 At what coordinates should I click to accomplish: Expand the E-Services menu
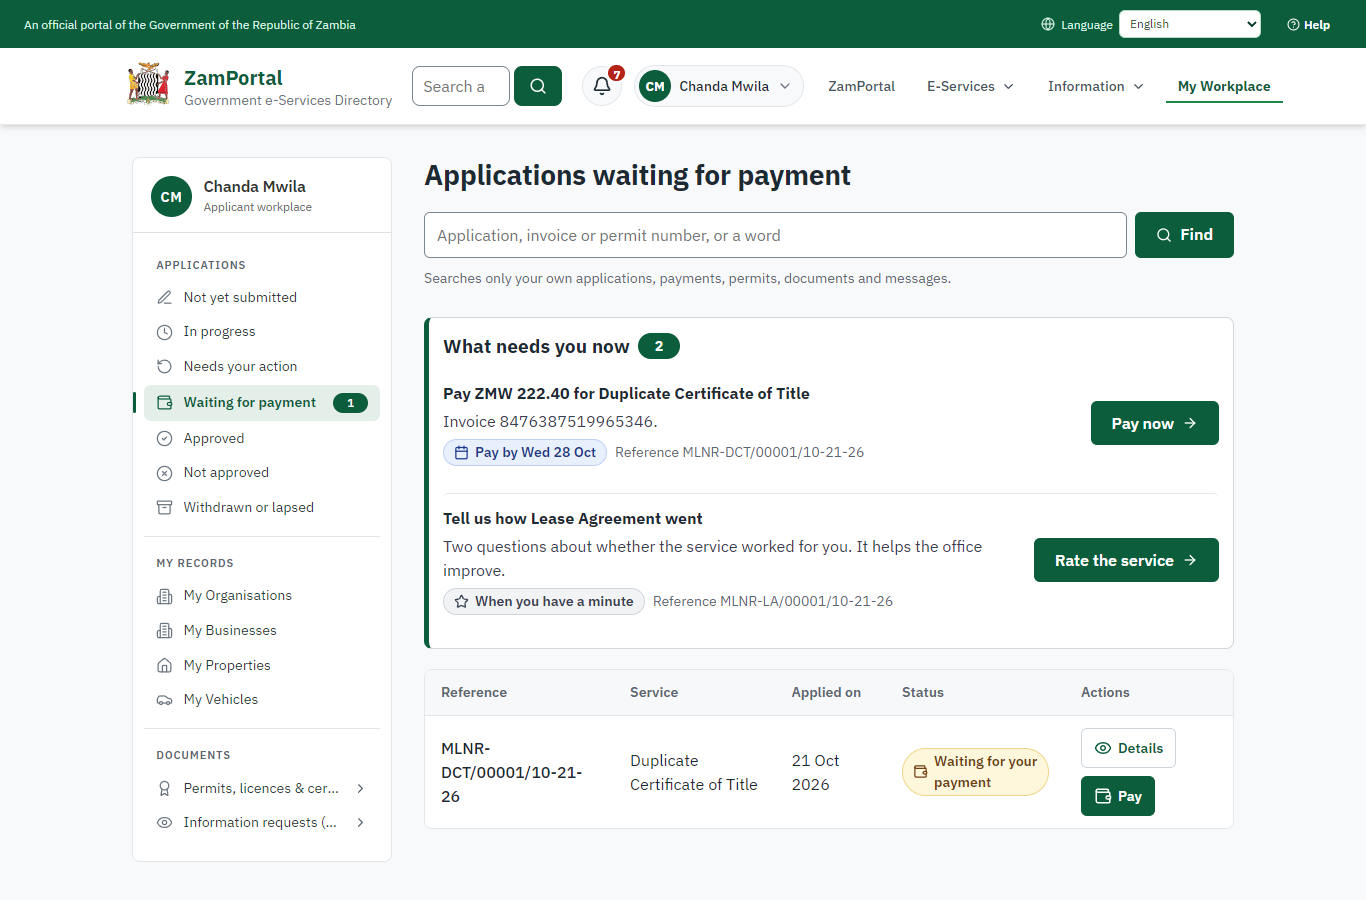tap(970, 86)
